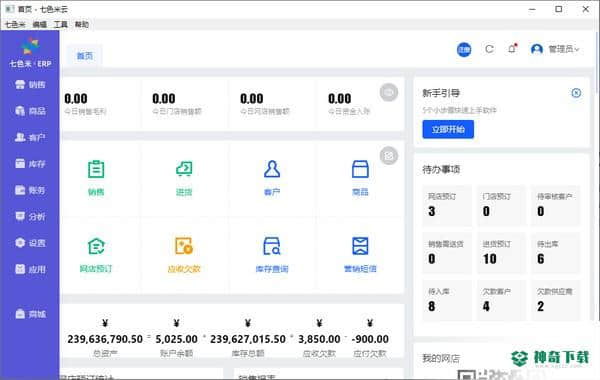Expand the 管理员 account dropdown
Viewport: 600px width, 380px height.
[564, 49]
